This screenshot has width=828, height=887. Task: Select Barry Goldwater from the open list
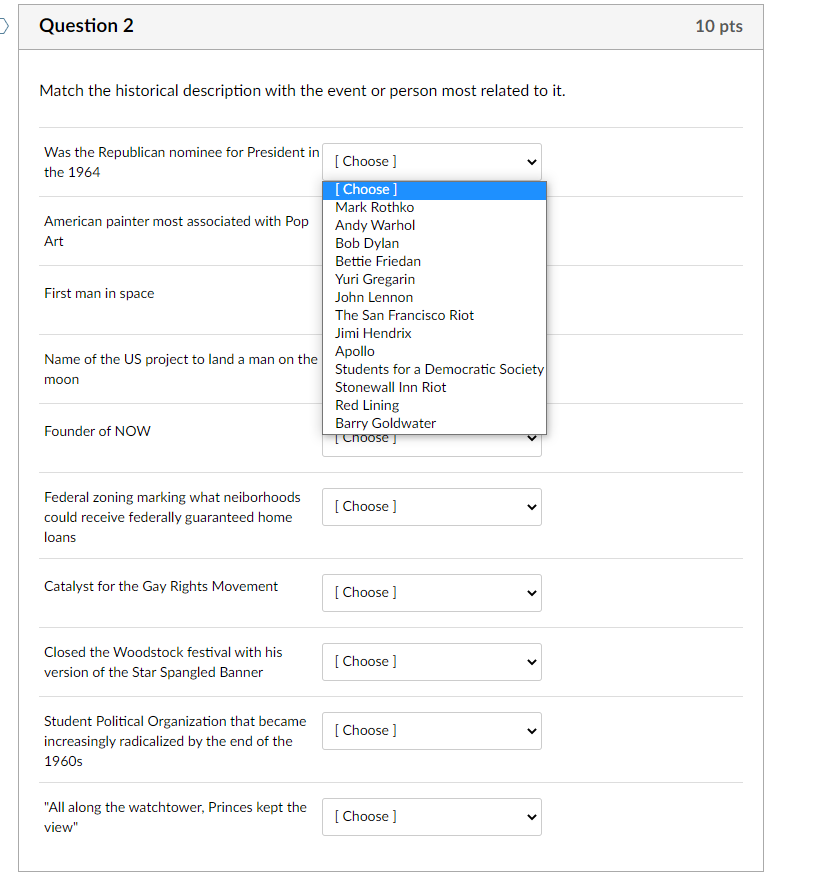tap(434, 423)
